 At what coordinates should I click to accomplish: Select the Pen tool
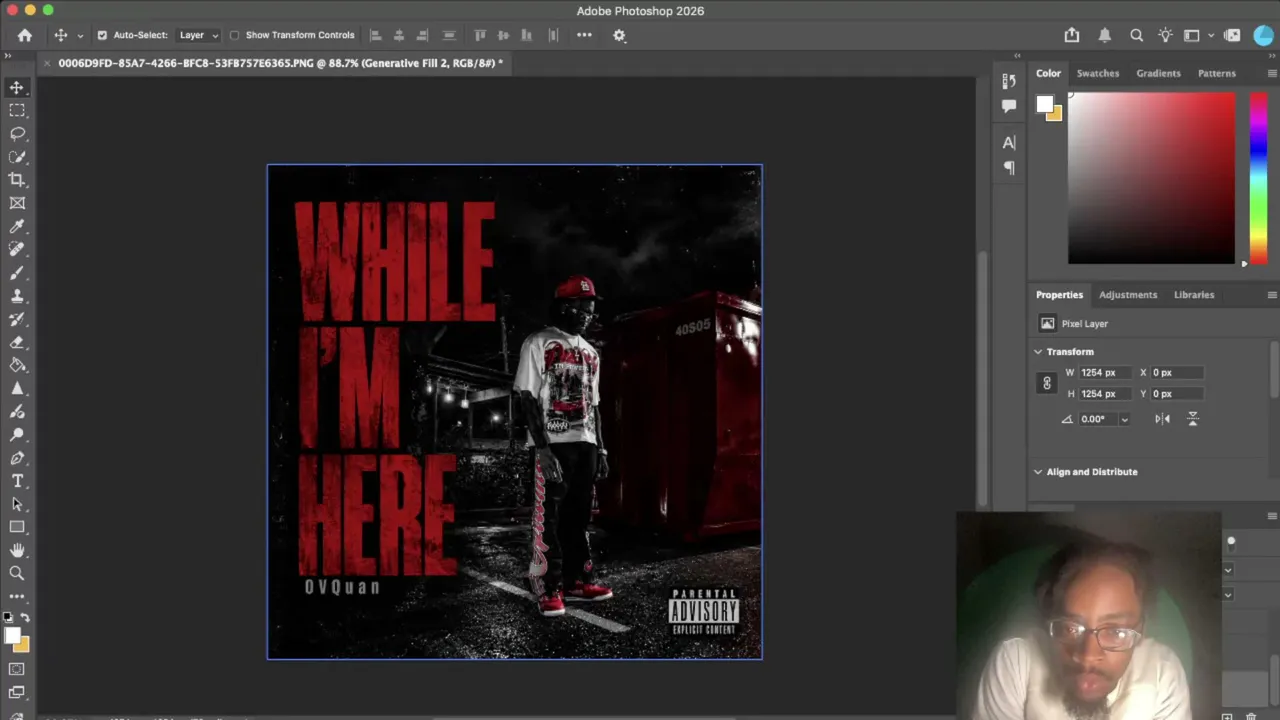click(17, 458)
